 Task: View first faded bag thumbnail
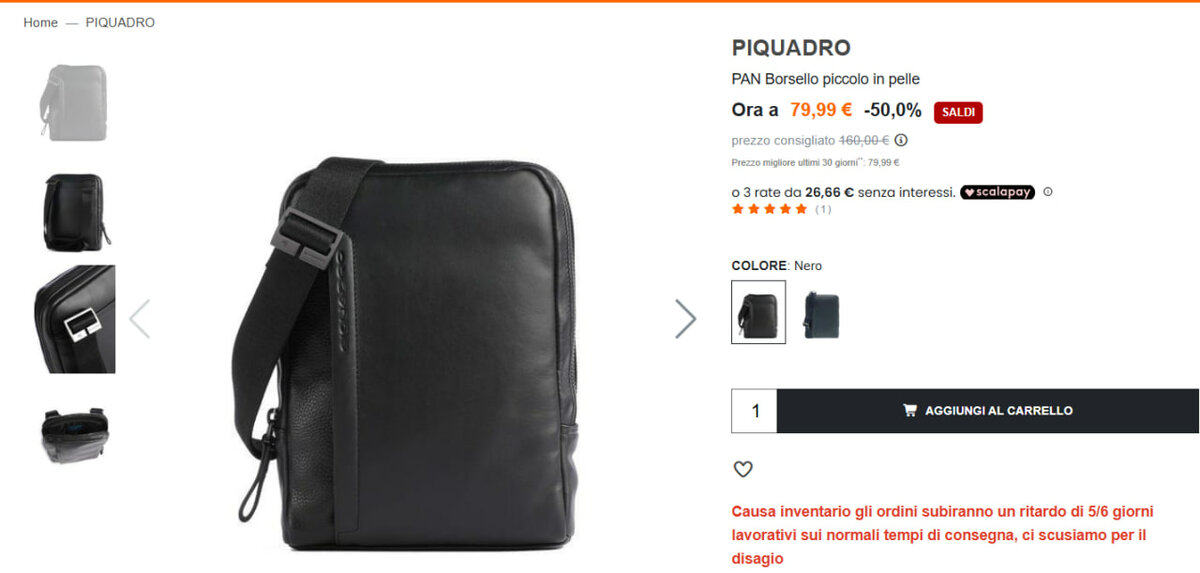pyautogui.click(x=74, y=103)
